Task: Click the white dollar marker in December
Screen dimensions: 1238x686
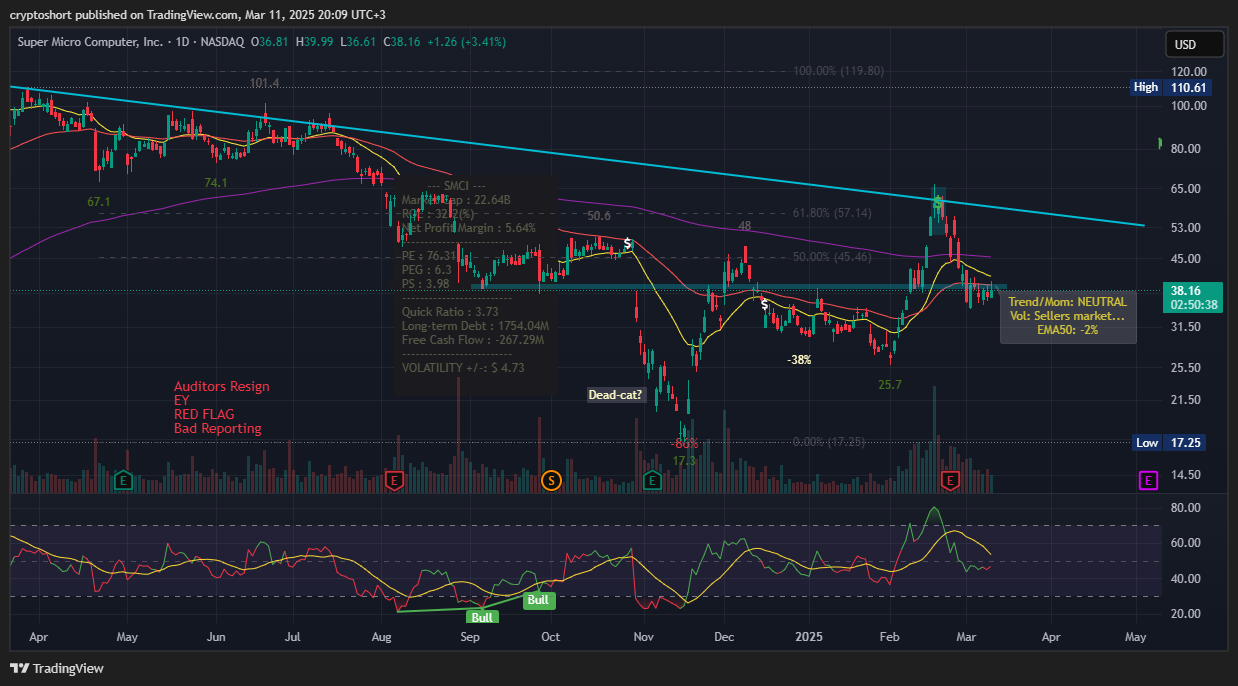Action: (x=765, y=304)
